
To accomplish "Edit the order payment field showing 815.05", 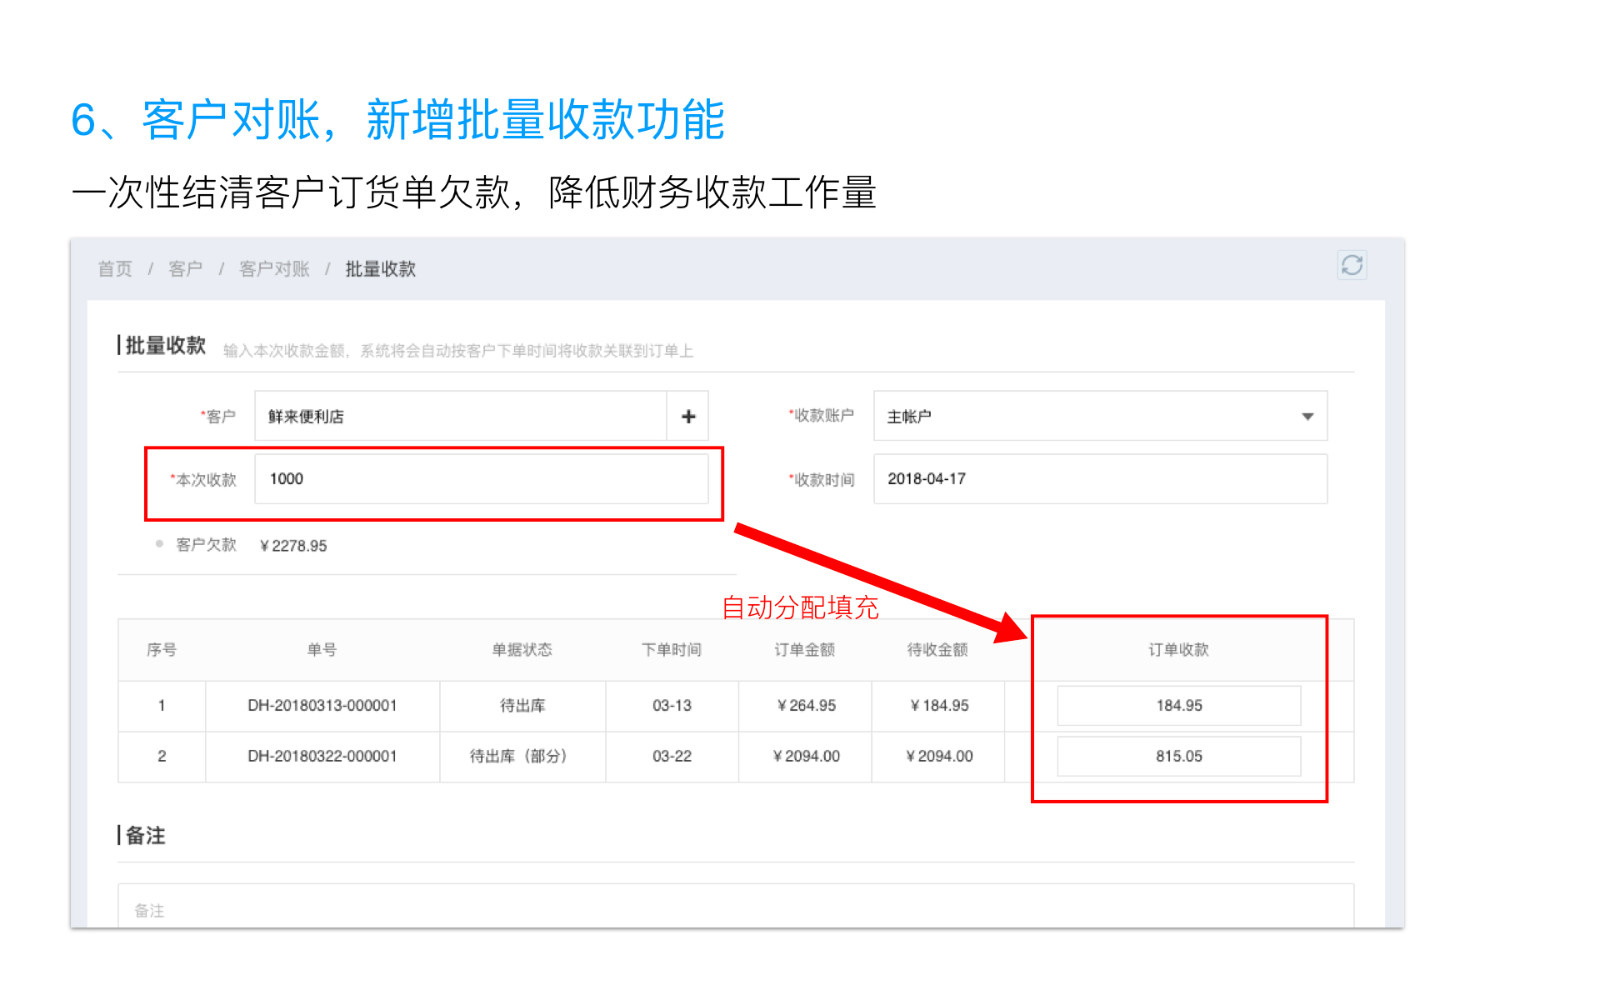I will click(x=1178, y=757).
